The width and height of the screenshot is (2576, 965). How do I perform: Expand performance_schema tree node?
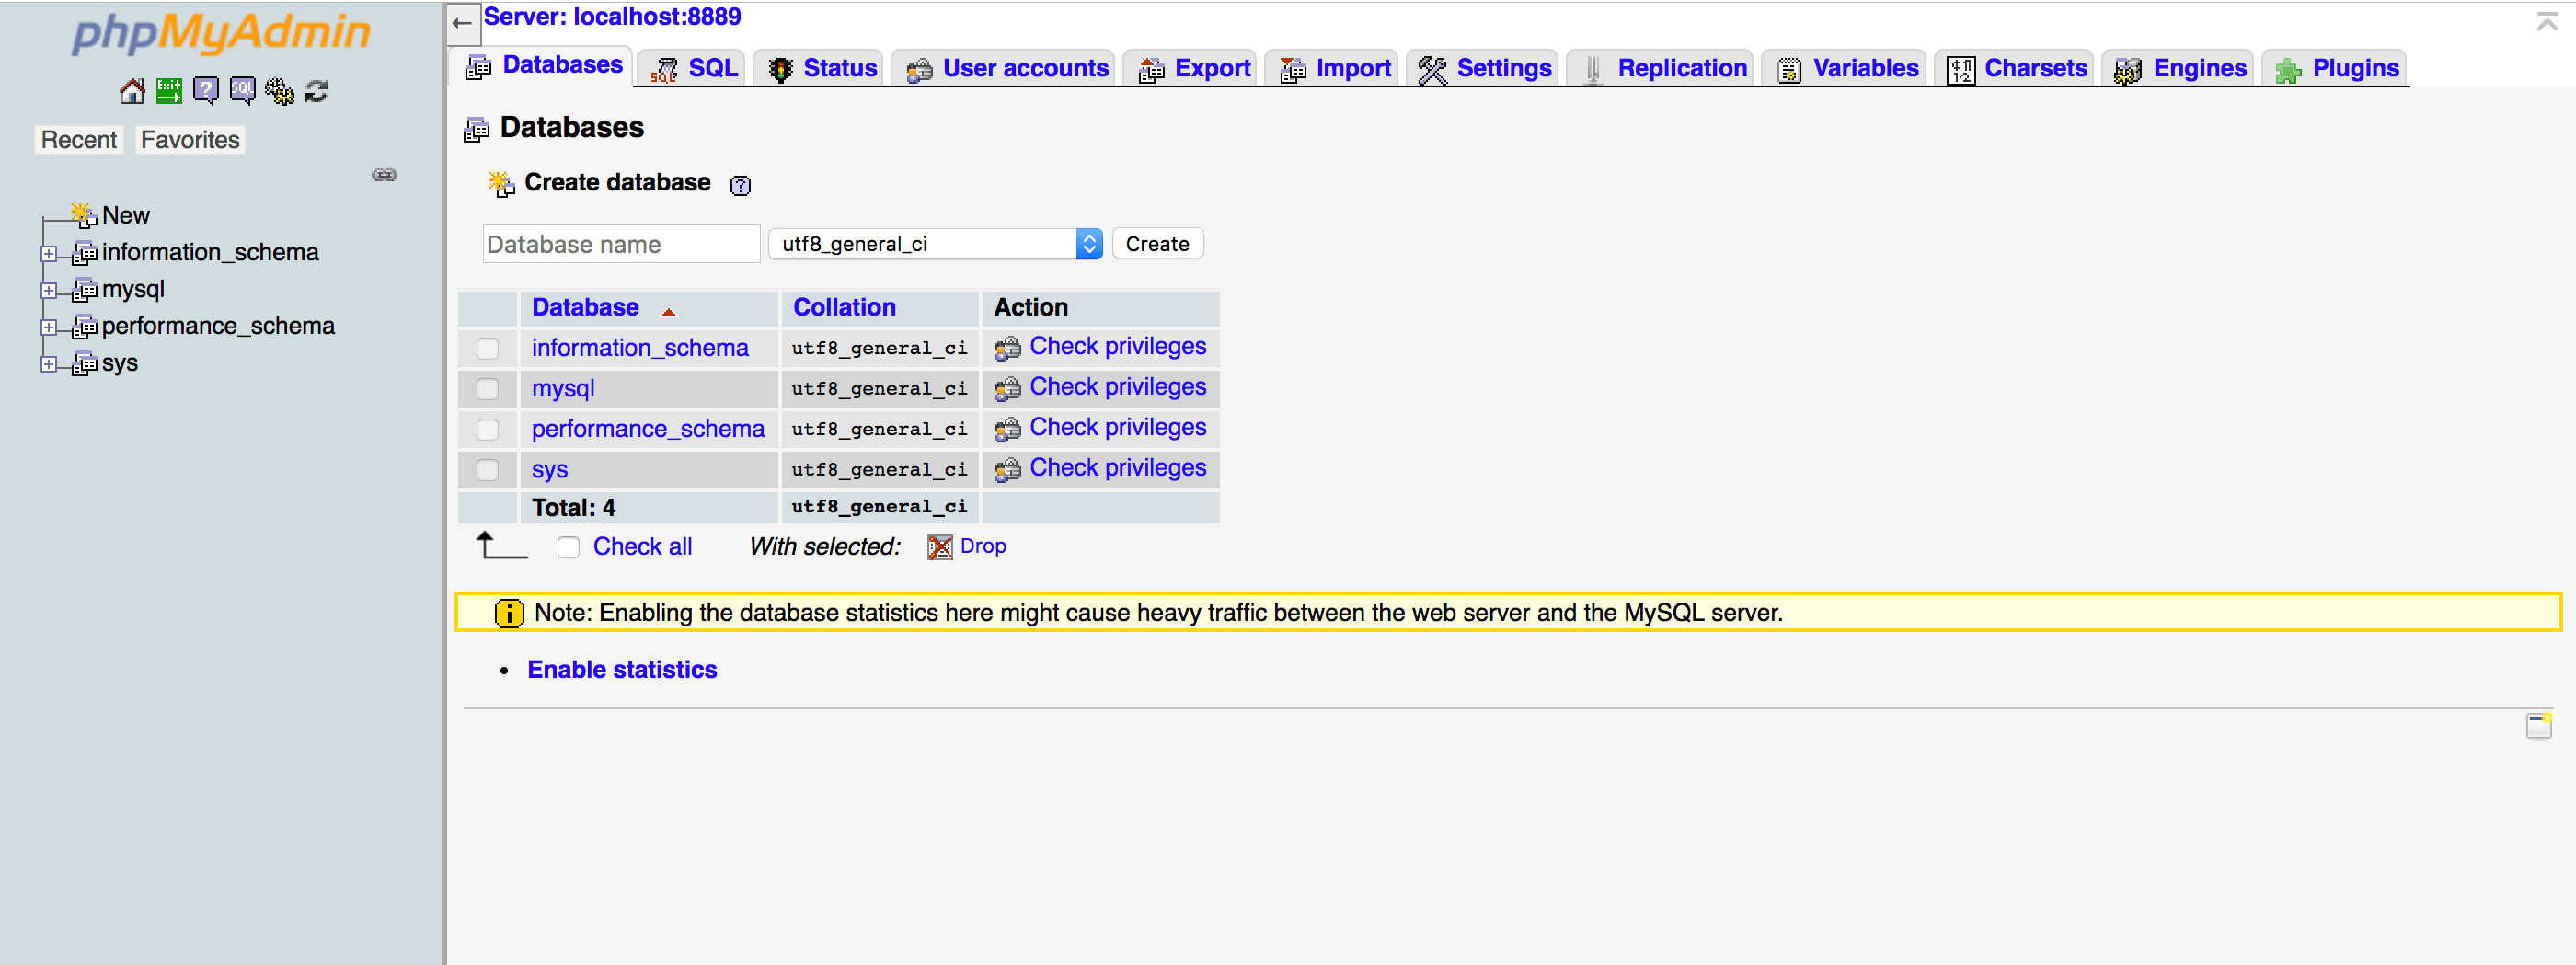click(x=48, y=327)
